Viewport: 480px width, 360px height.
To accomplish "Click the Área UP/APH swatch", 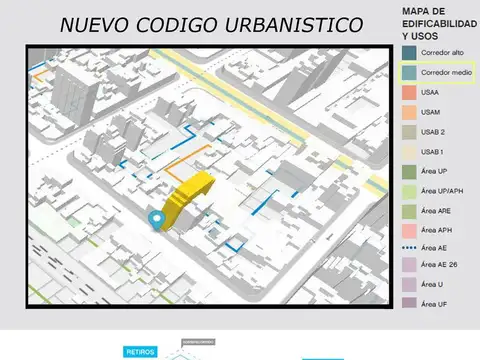I will (409, 192).
